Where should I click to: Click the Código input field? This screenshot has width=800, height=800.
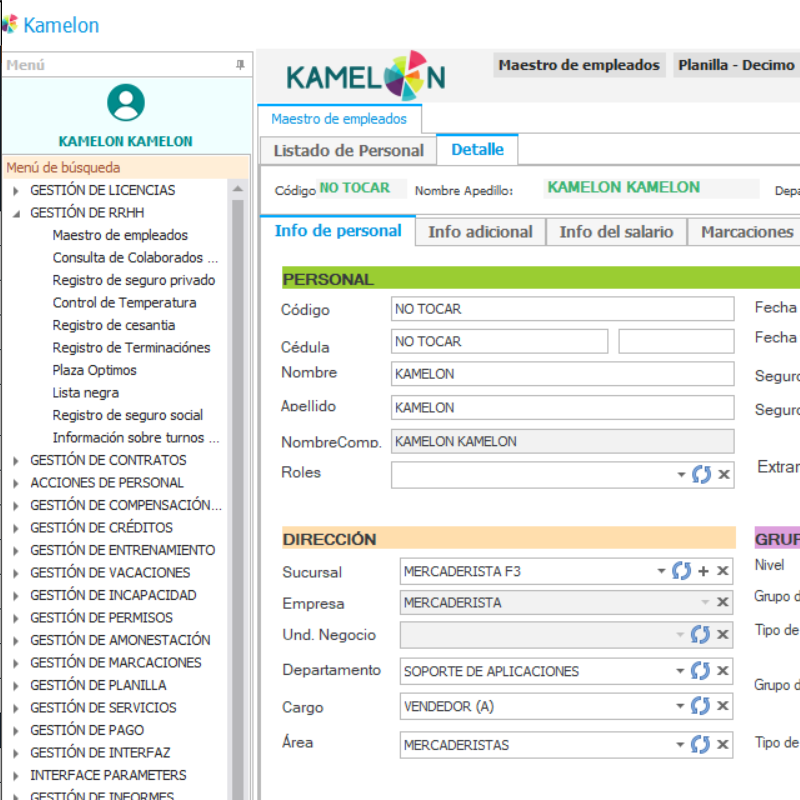click(x=563, y=309)
